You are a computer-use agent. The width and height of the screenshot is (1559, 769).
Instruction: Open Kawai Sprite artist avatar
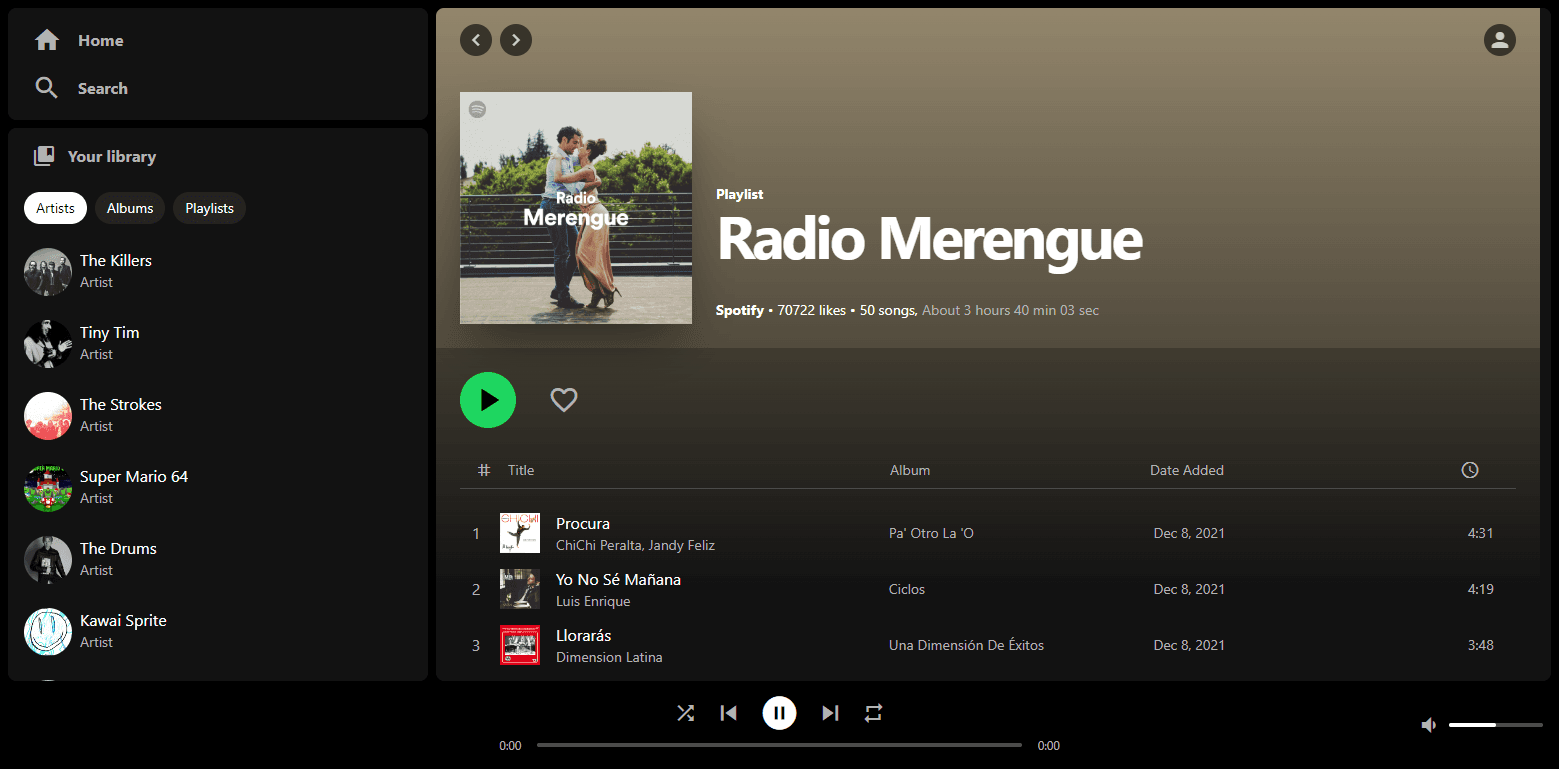(48, 632)
